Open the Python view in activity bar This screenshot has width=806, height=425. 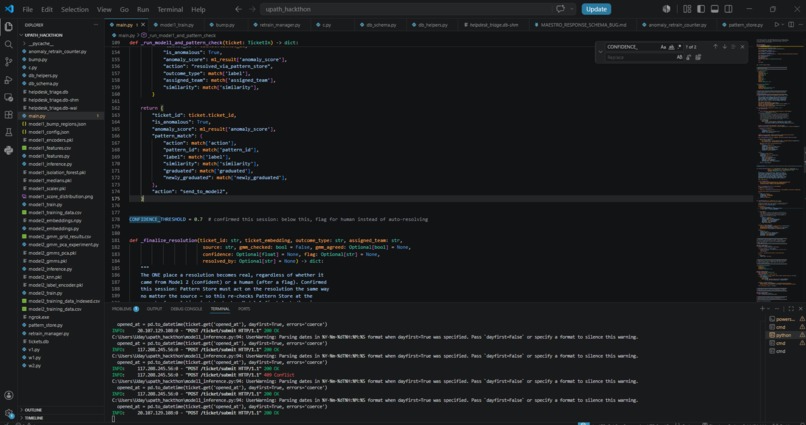click(8, 150)
